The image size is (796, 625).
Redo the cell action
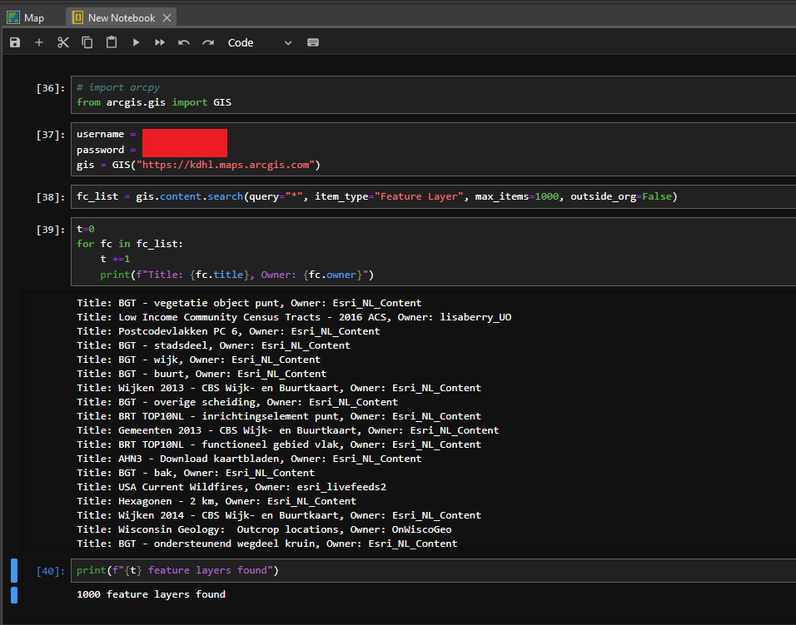208,43
